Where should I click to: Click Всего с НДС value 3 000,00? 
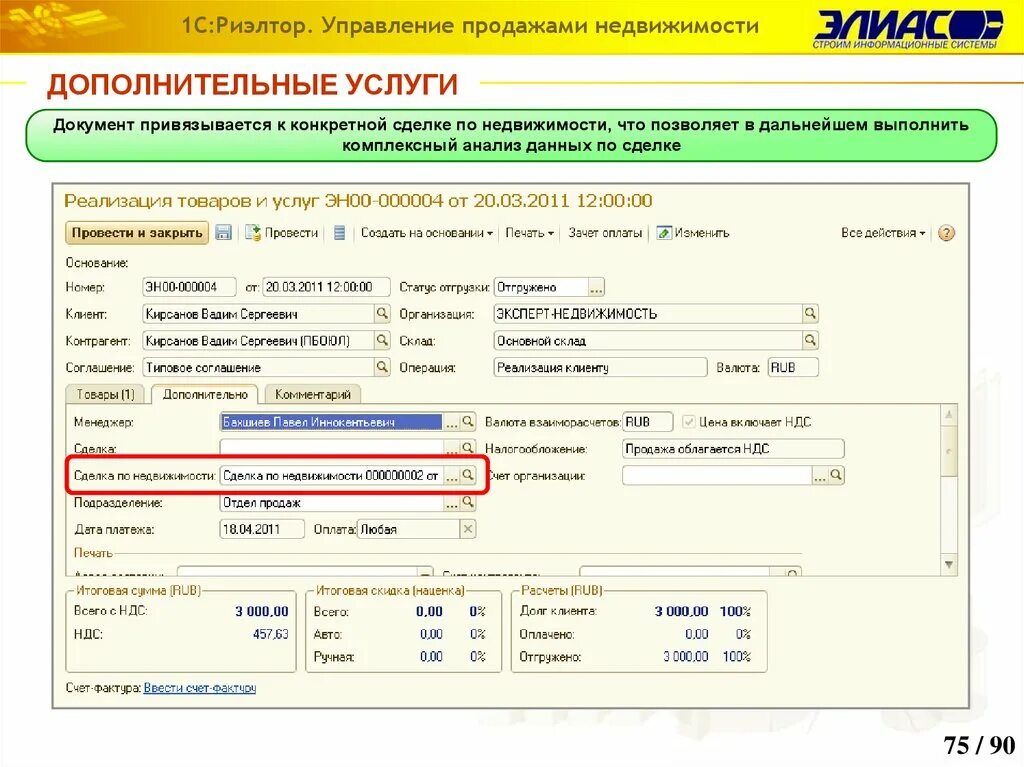click(x=262, y=612)
